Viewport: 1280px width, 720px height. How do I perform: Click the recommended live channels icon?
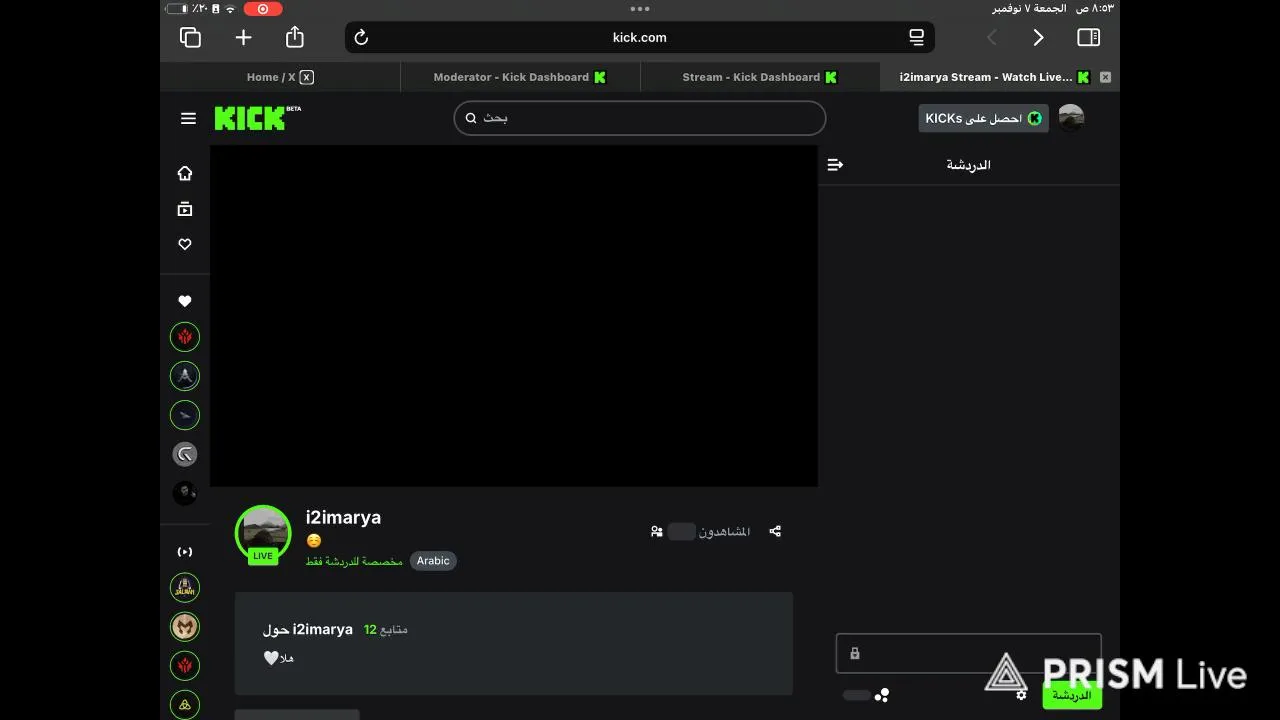(x=185, y=552)
